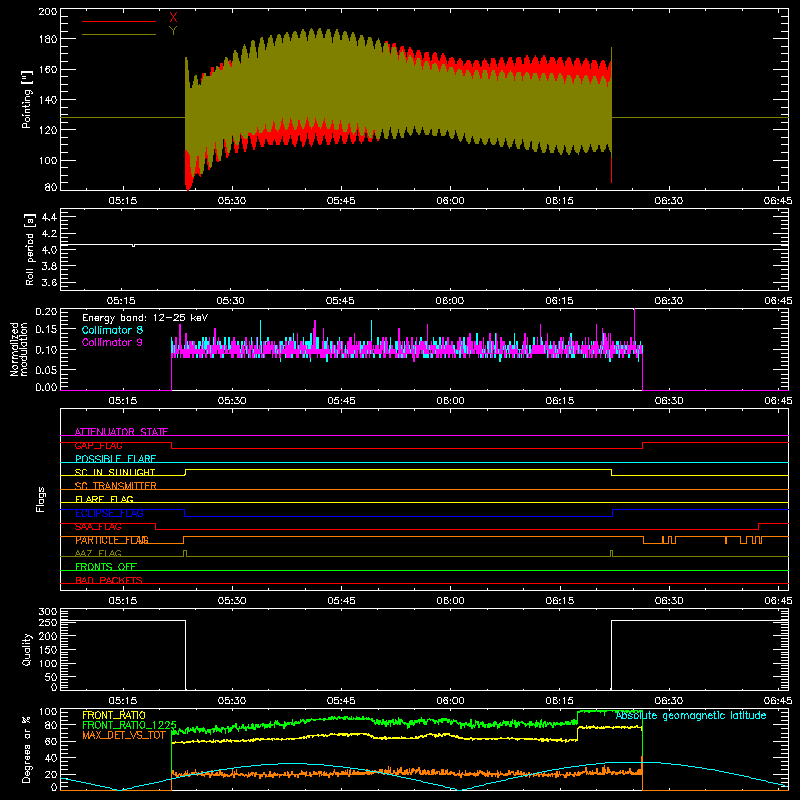Click the 0.20 tick on the modulation axis
The width and height of the screenshot is (800, 800).
[x=46, y=312]
